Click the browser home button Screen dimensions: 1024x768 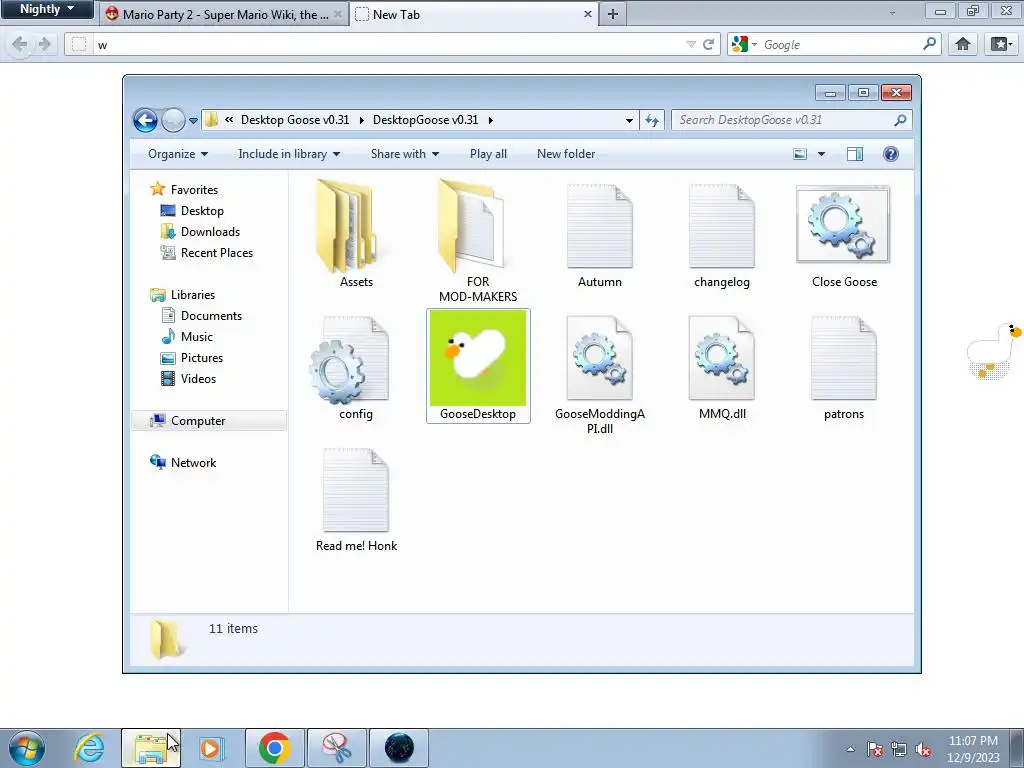coord(963,44)
